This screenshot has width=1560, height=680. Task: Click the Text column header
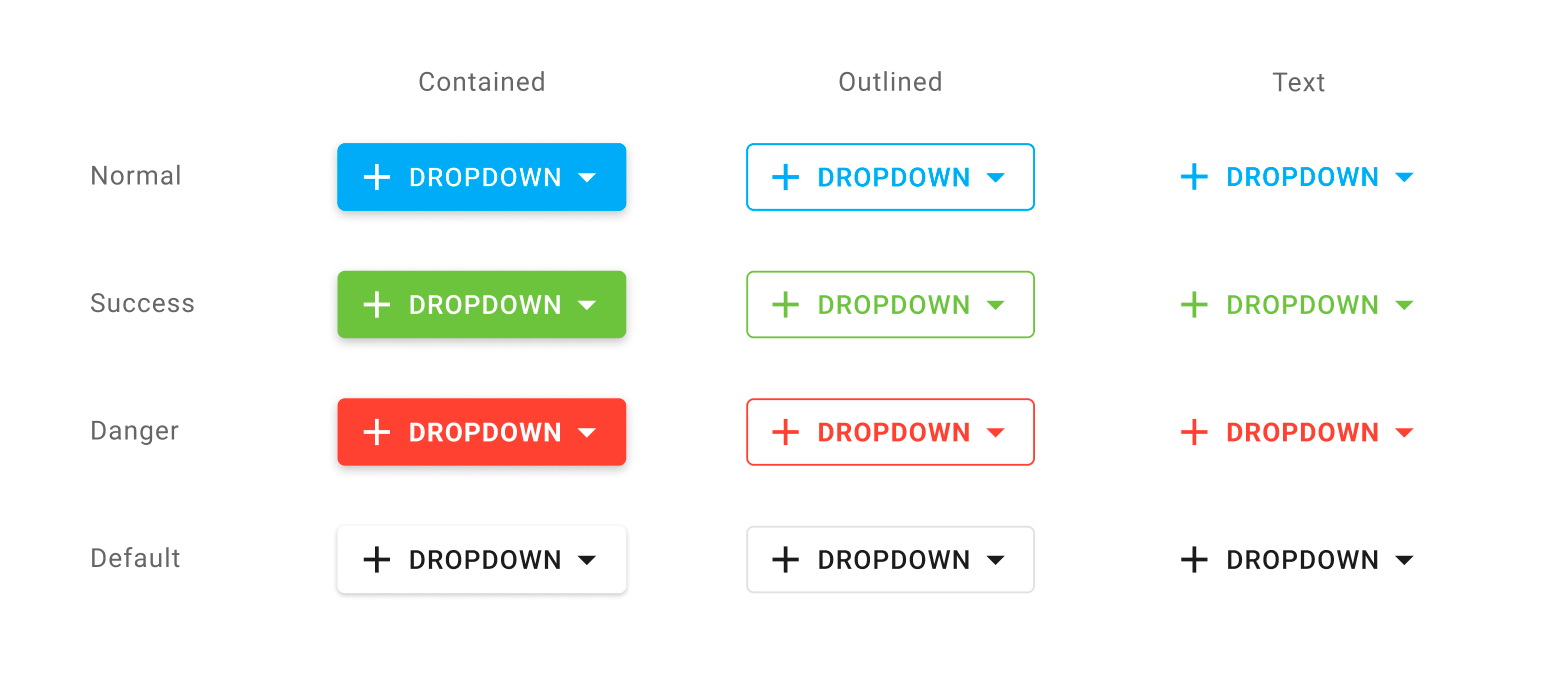[x=1298, y=82]
